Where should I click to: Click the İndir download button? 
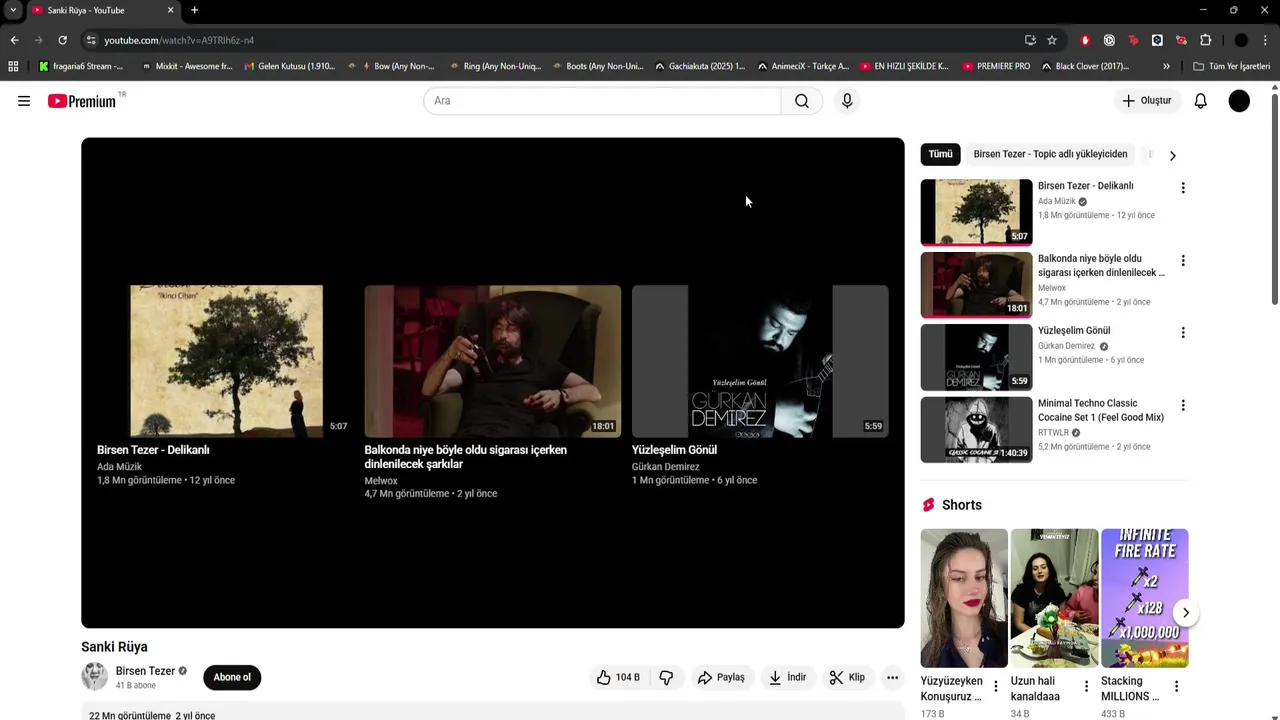(787, 677)
